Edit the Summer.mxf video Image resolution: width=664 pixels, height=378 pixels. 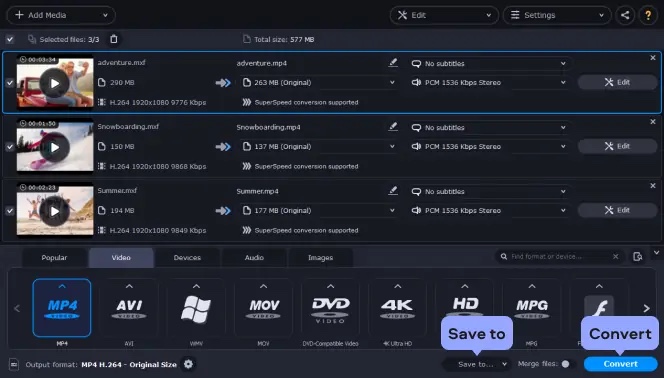pos(617,210)
